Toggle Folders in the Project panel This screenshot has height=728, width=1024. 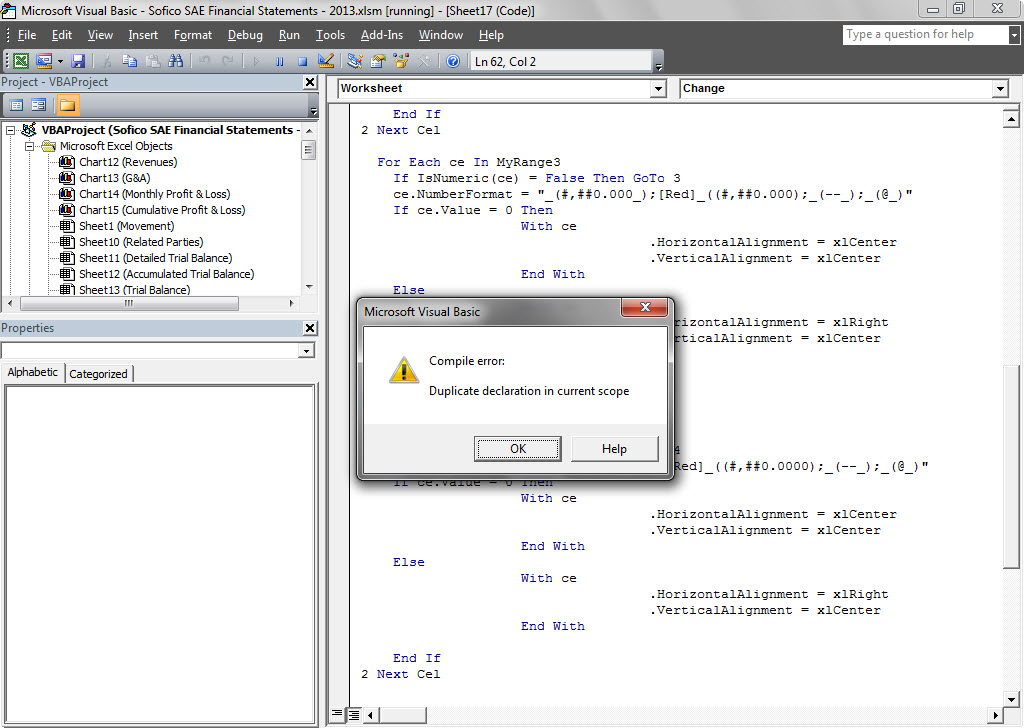67,105
